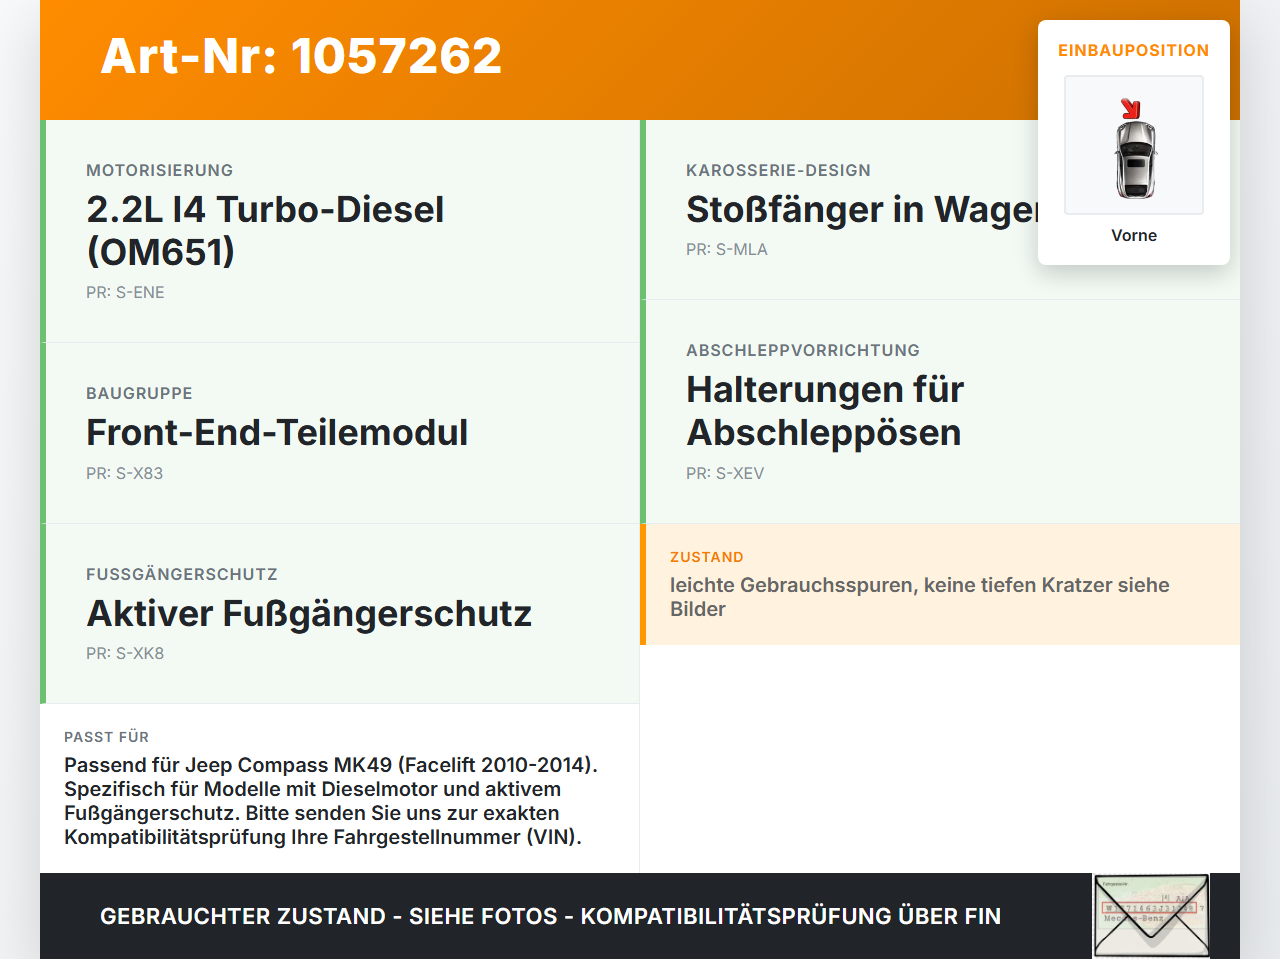Click the Vorne position label
Screen dimensions: 1280x959
click(1134, 235)
